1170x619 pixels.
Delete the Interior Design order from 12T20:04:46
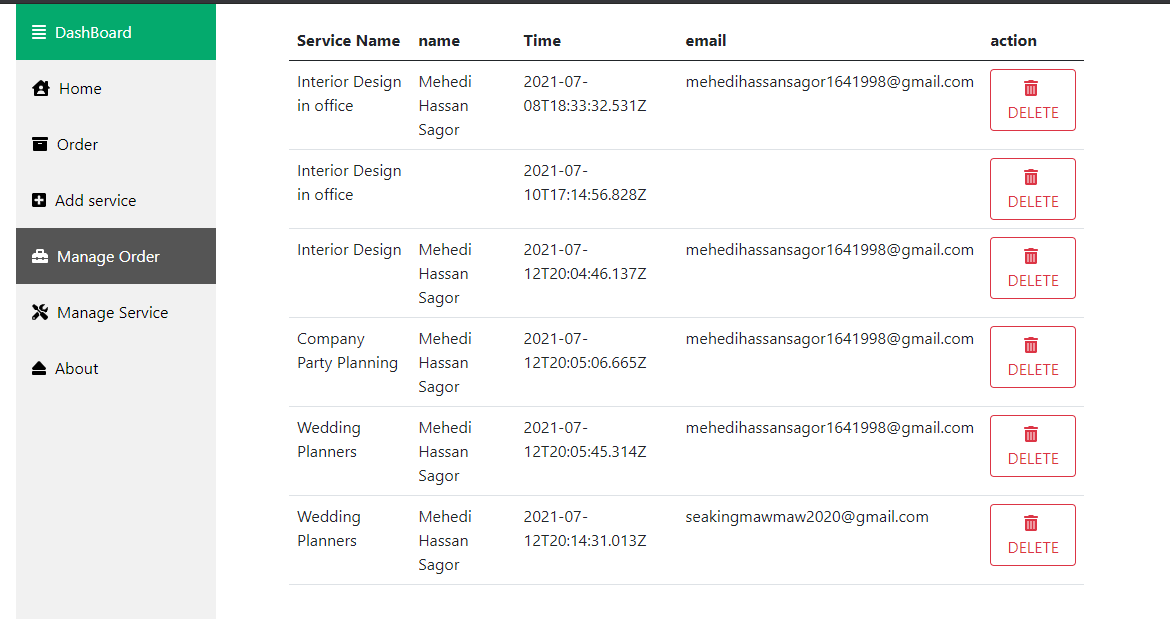click(1033, 268)
